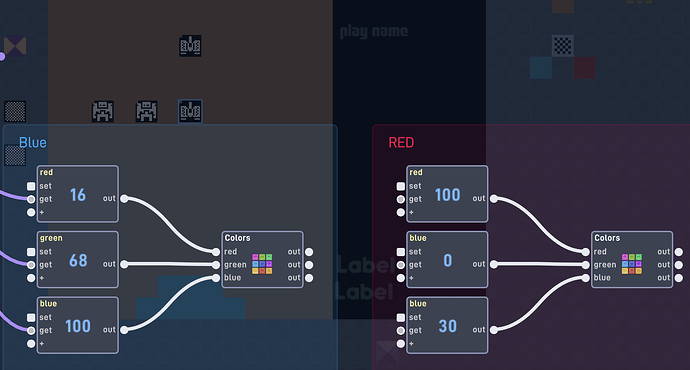Click blue-row out port on Blue group's Colors node
Viewport: 690px width, 370px height.
[x=309, y=278]
